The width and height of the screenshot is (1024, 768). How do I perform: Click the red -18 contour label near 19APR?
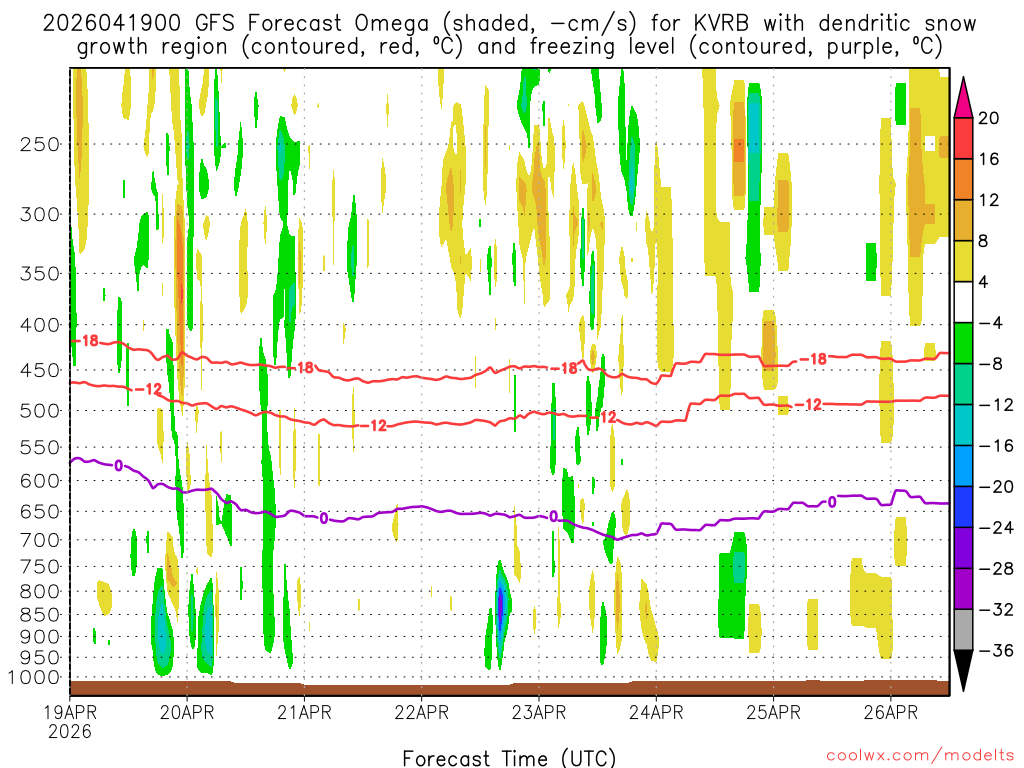pyautogui.click(x=86, y=340)
